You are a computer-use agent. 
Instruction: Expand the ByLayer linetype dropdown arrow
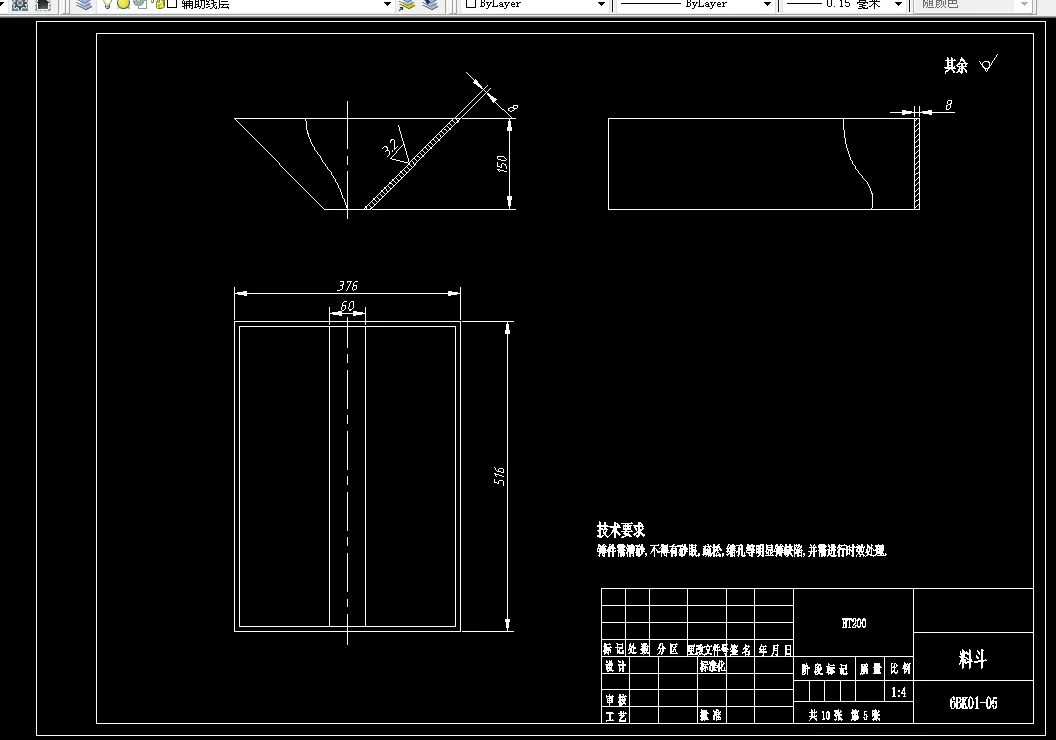click(767, 4)
